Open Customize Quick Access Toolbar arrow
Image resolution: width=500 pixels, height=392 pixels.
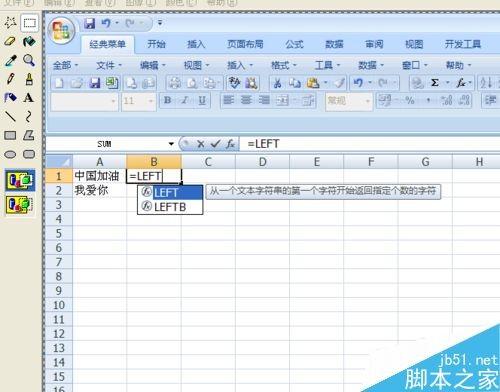[x=160, y=24]
